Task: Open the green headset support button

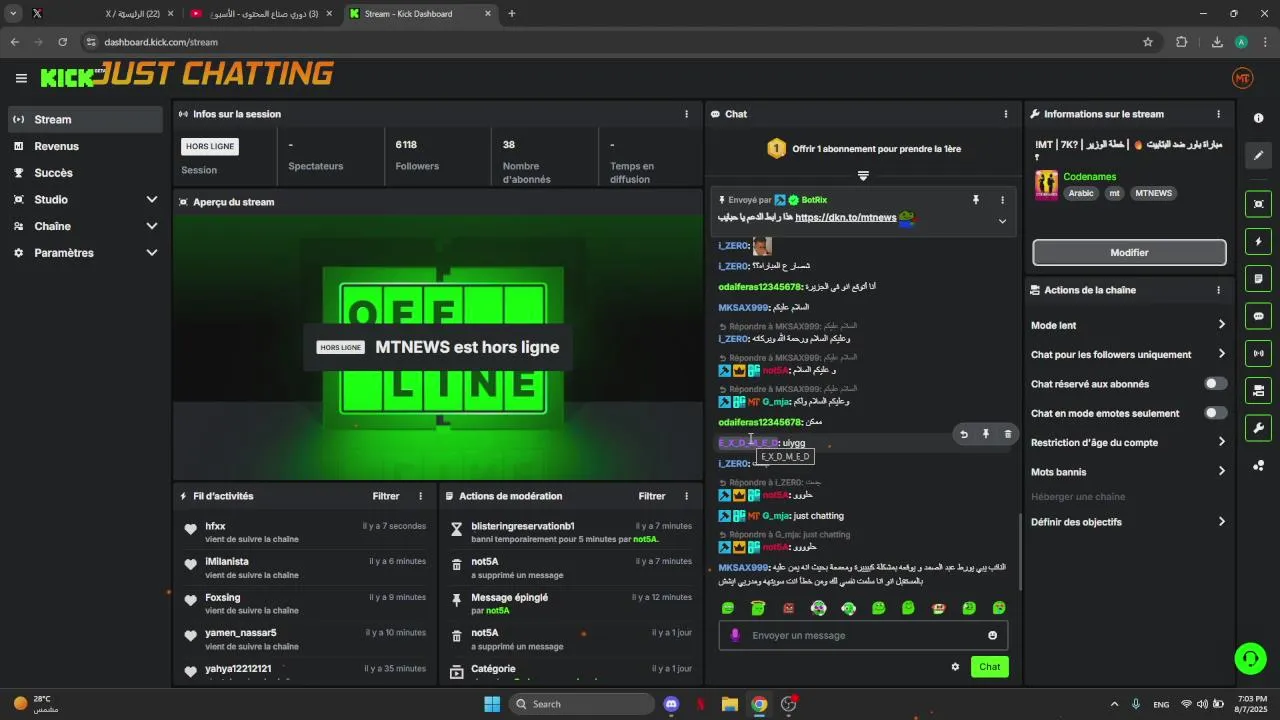Action: click(x=1250, y=658)
